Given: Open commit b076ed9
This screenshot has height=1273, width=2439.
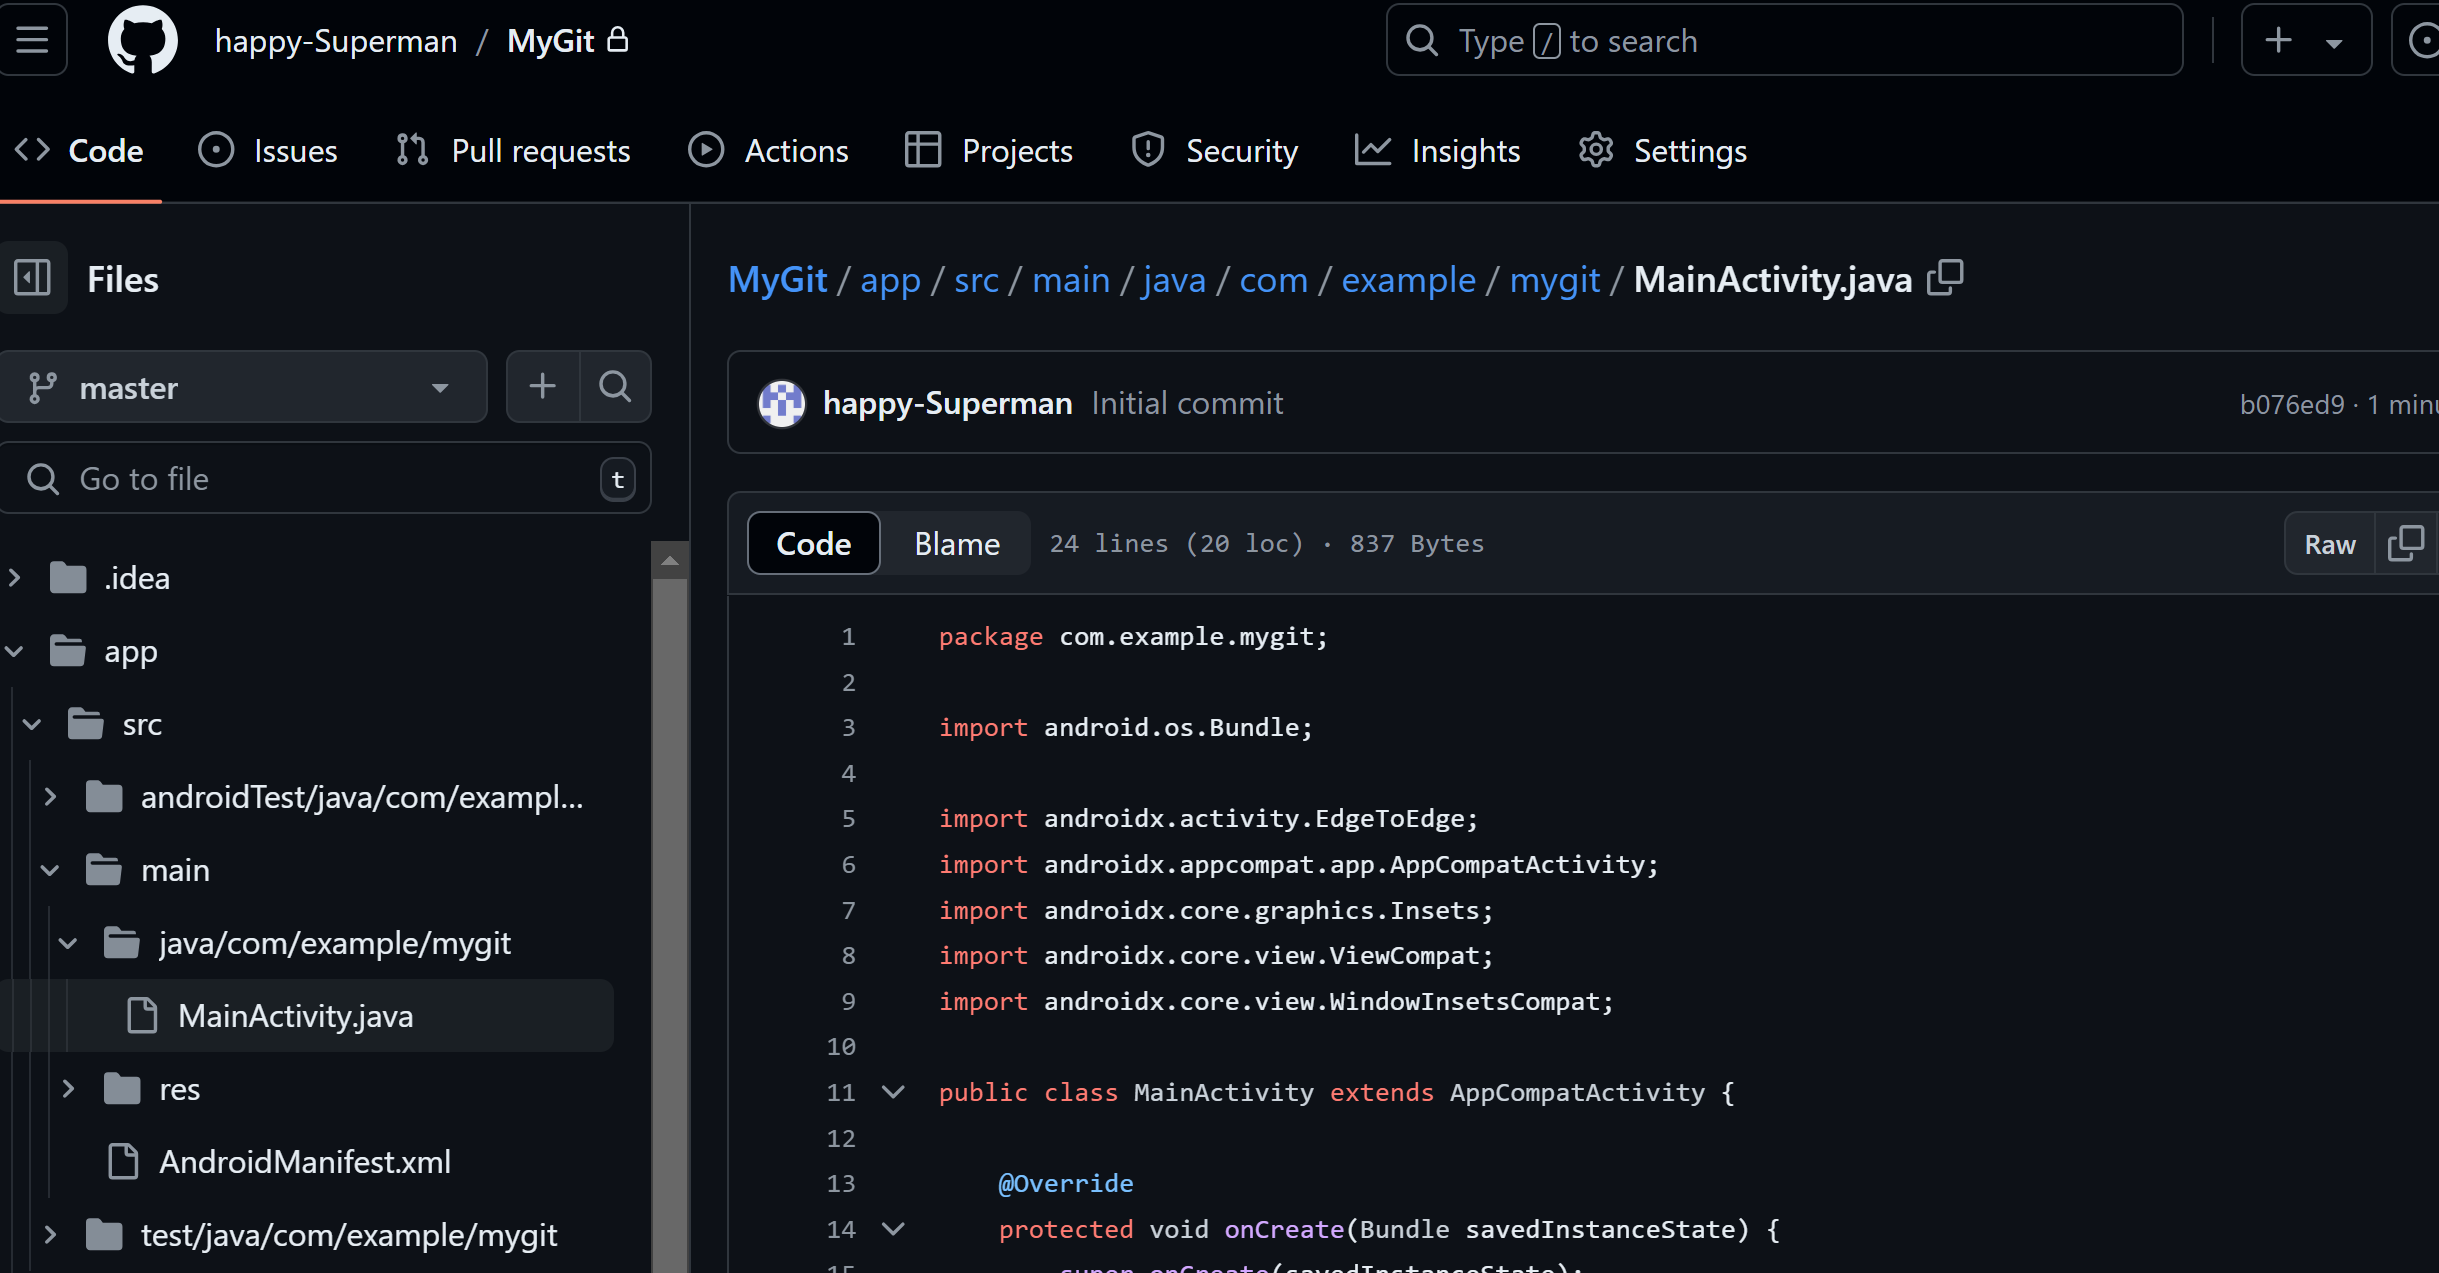Looking at the screenshot, I should pyautogui.click(x=2292, y=404).
